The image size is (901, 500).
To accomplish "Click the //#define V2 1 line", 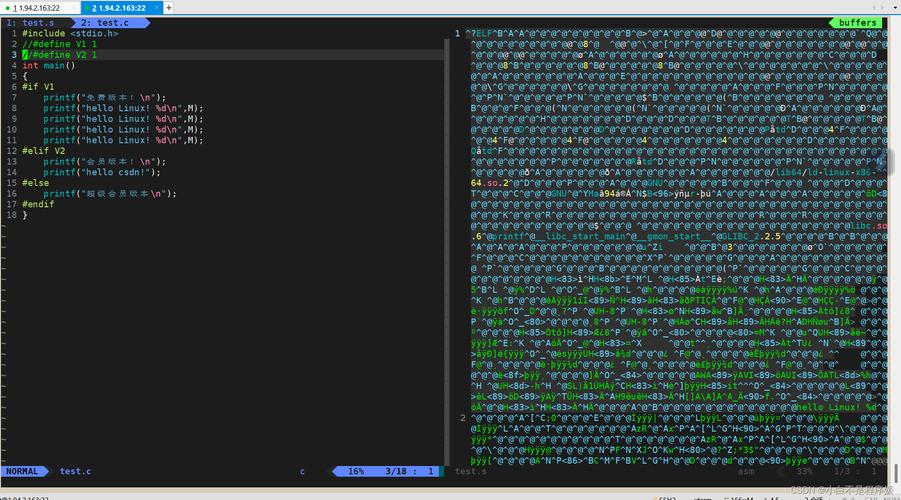I will click(x=59, y=55).
